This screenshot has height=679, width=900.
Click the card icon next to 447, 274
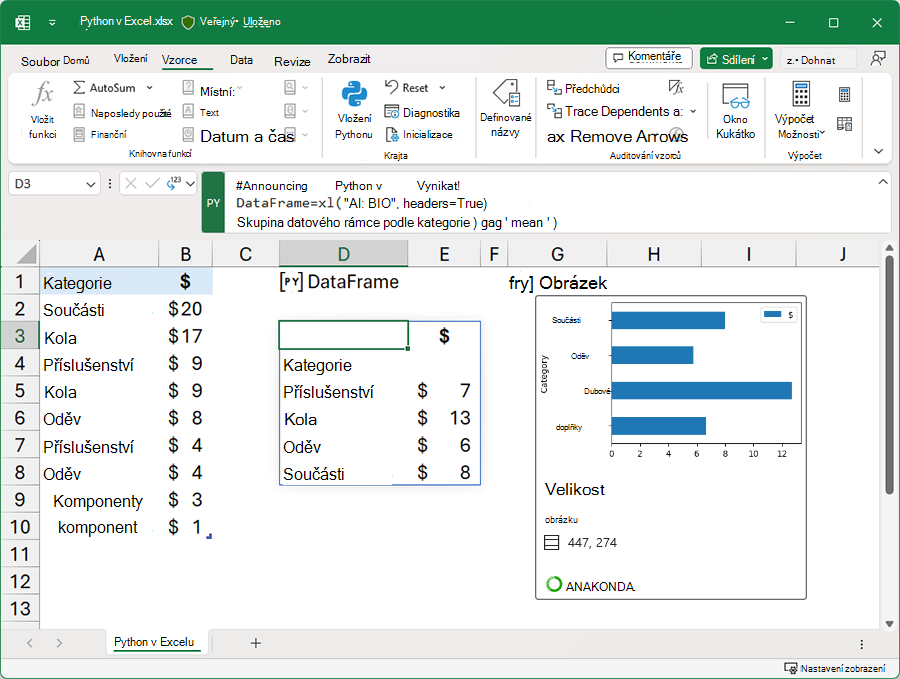point(551,542)
